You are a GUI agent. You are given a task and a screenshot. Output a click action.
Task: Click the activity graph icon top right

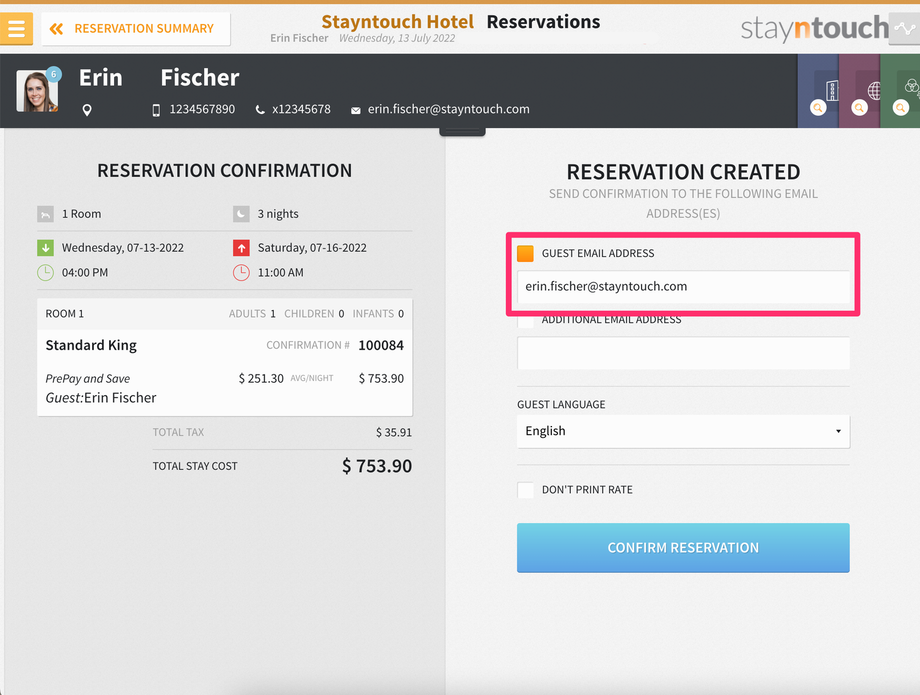coord(904,29)
